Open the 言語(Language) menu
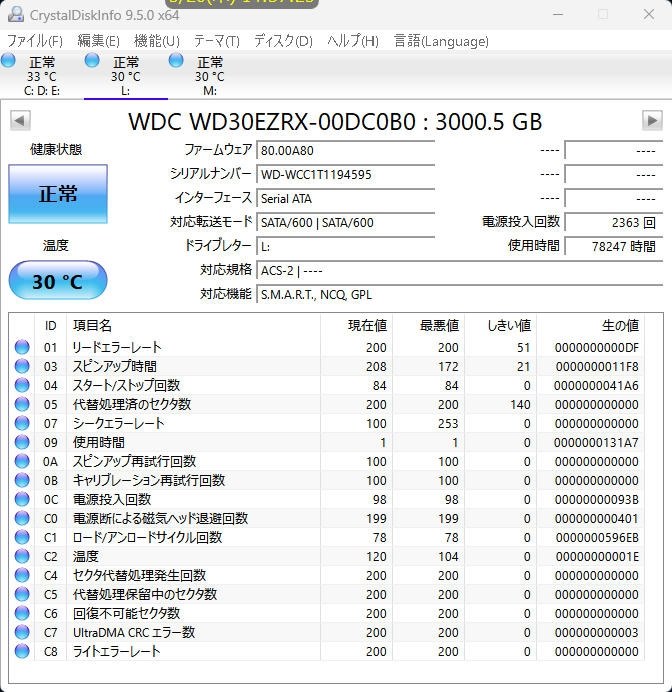 (441, 41)
